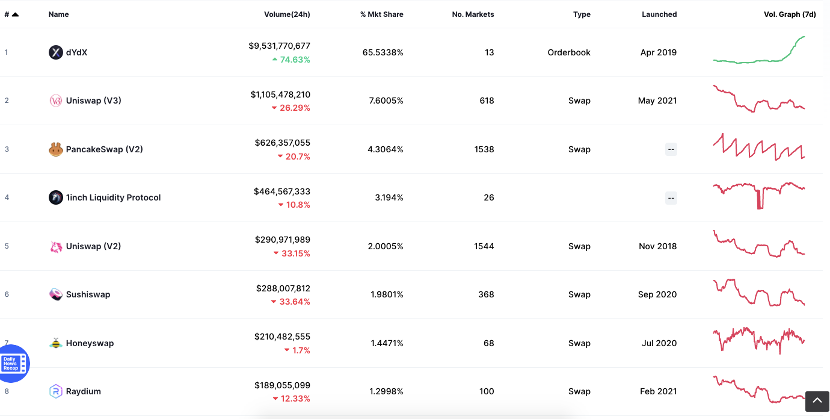The image size is (830, 420).
Task: Open the Daily News Recap floating button
Action: pyautogui.click(x=13, y=363)
